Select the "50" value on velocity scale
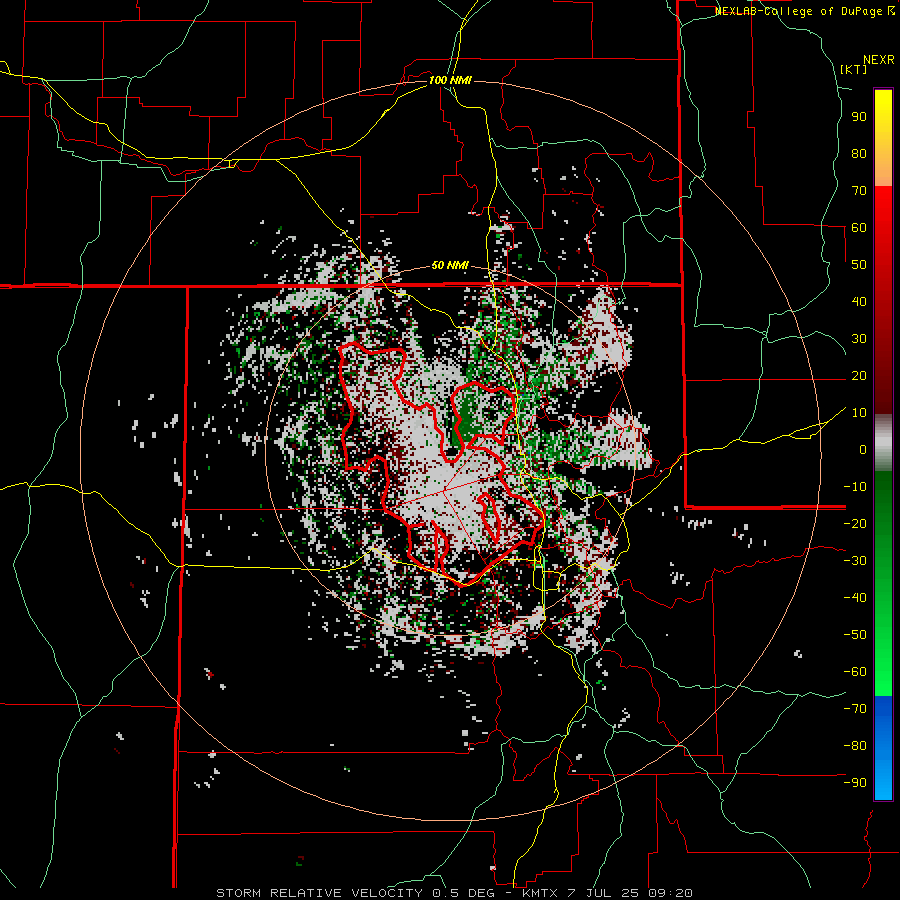Viewport: 900px width, 900px height. 859,265
